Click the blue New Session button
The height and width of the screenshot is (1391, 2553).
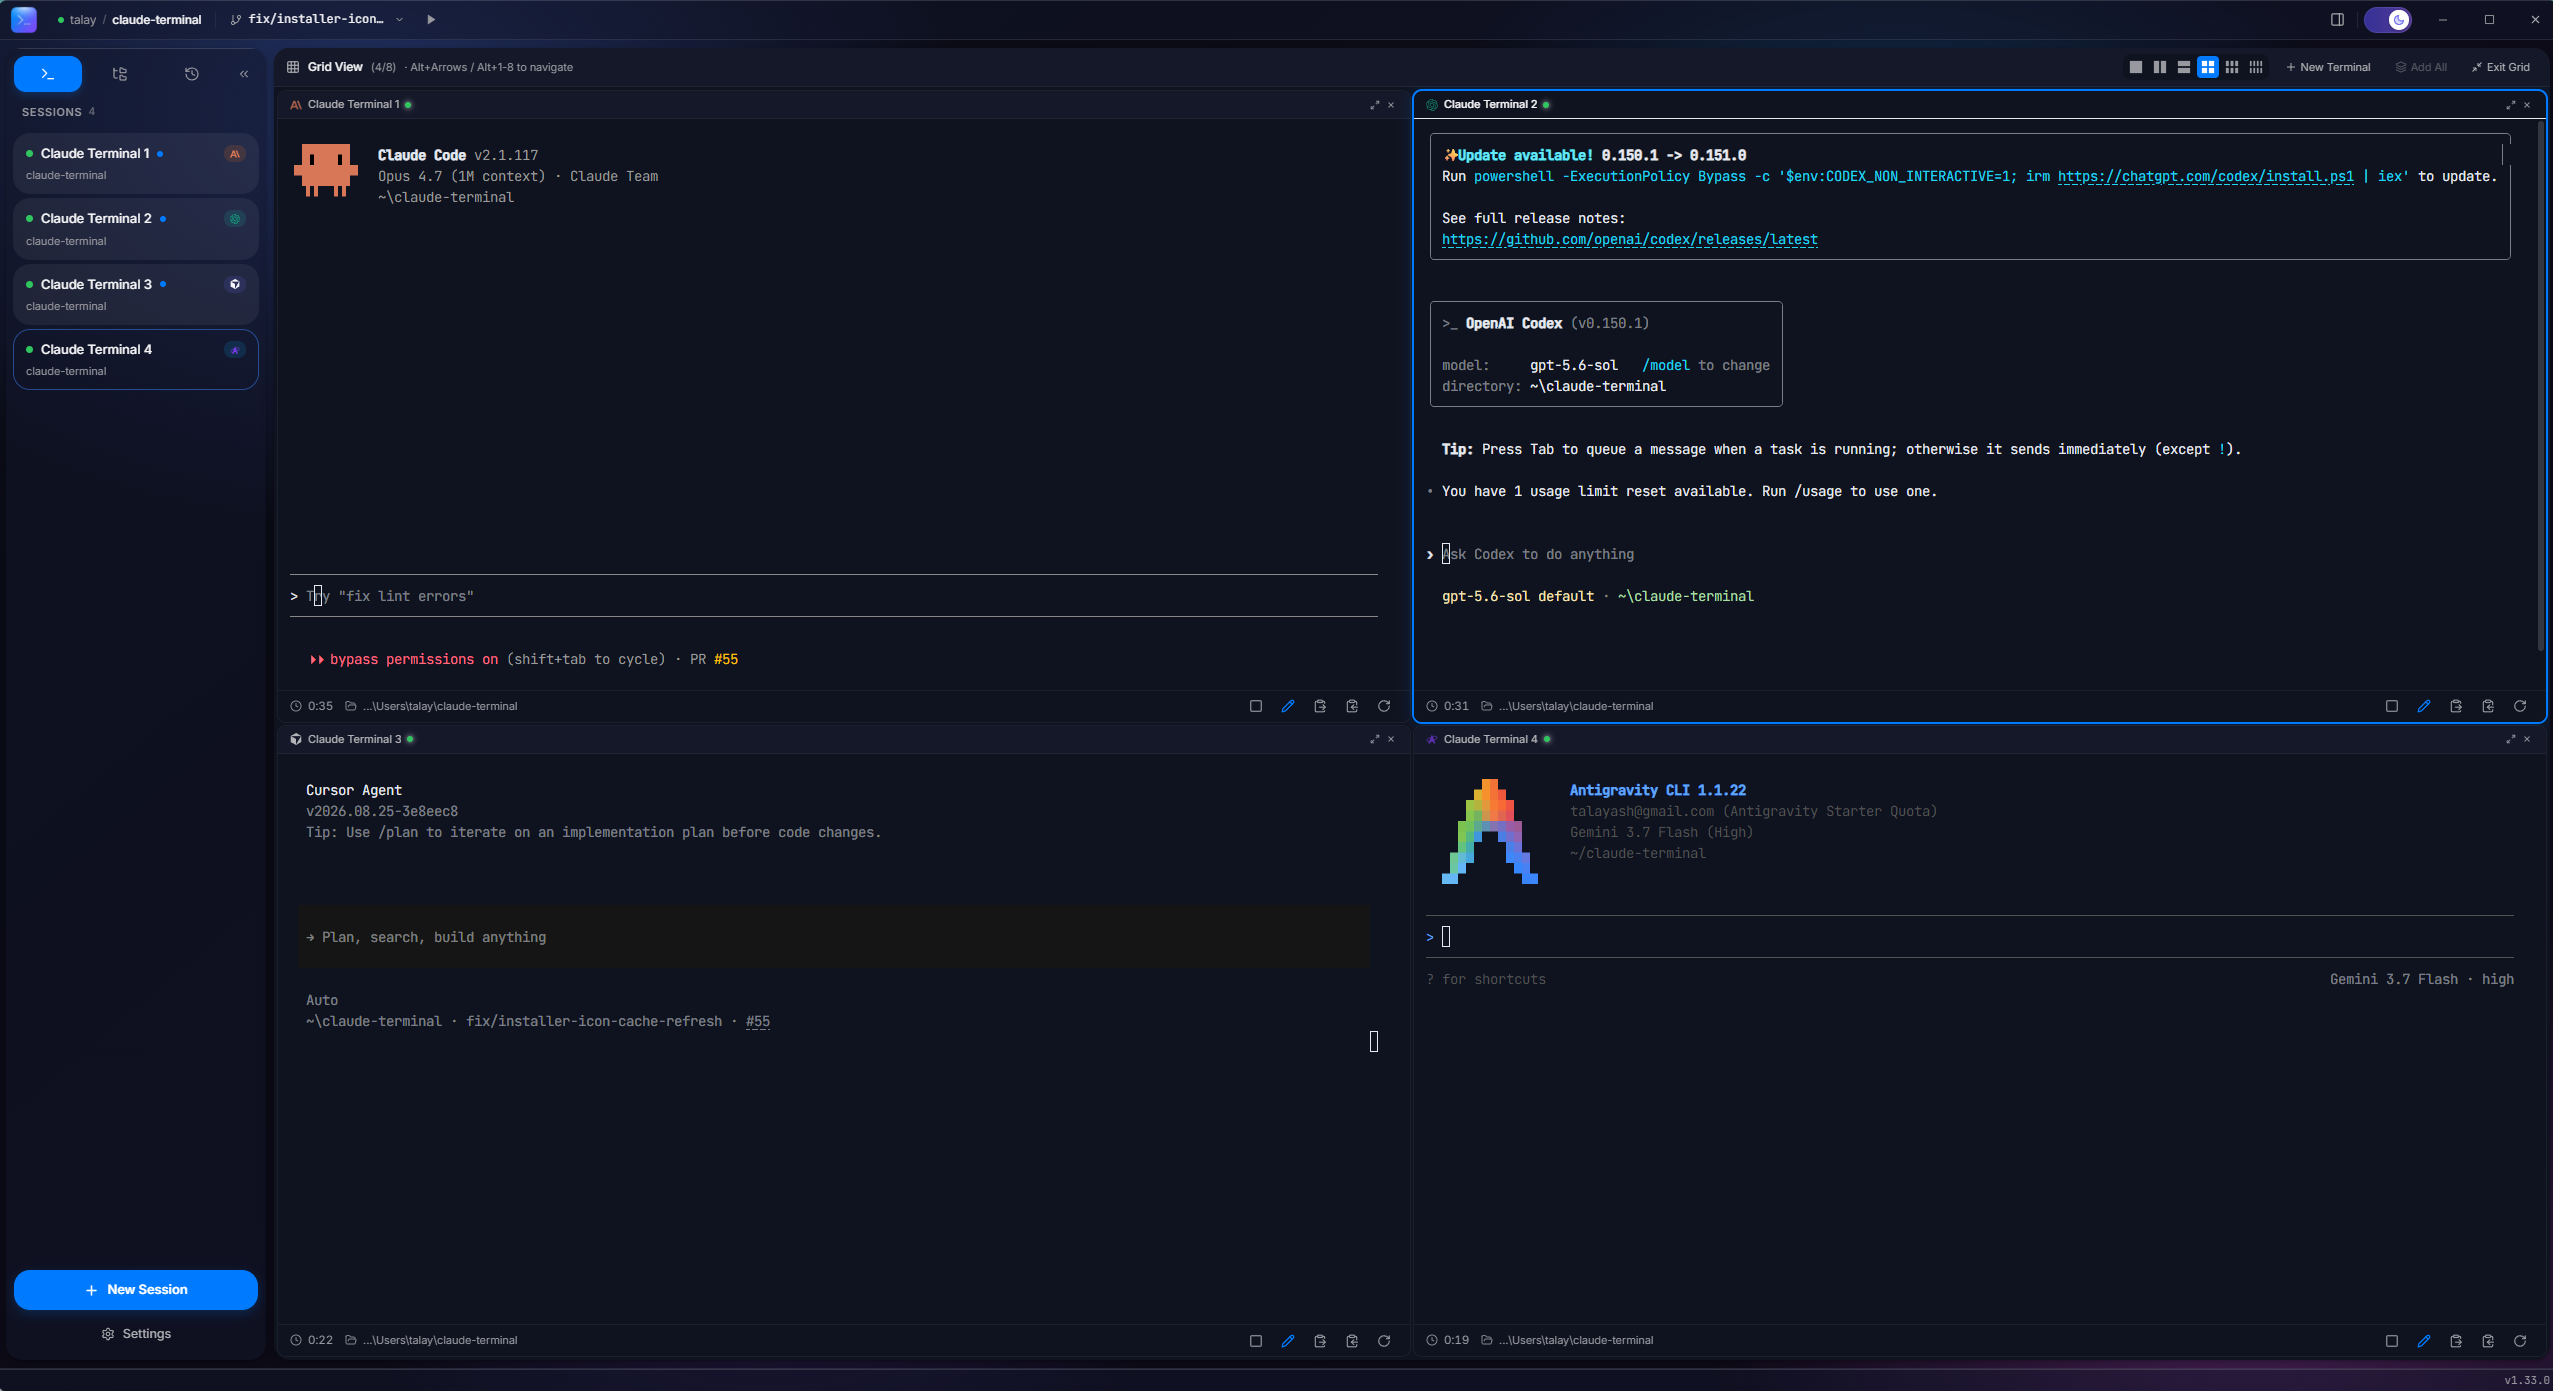[x=136, y=1290]
